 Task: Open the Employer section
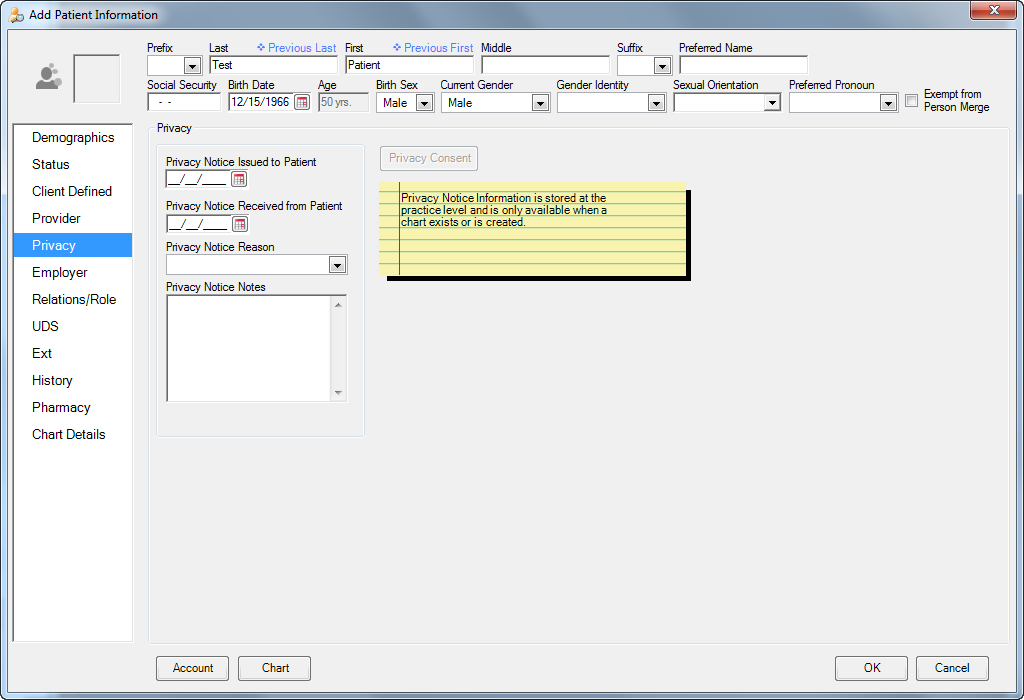point(73,272)
